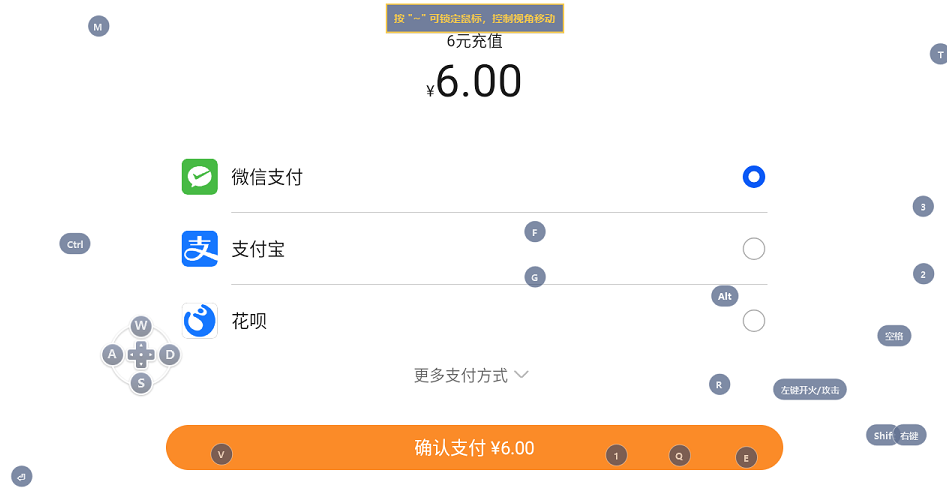
Task: Tap the Ctrl overlay key
Action: (75, 244)
